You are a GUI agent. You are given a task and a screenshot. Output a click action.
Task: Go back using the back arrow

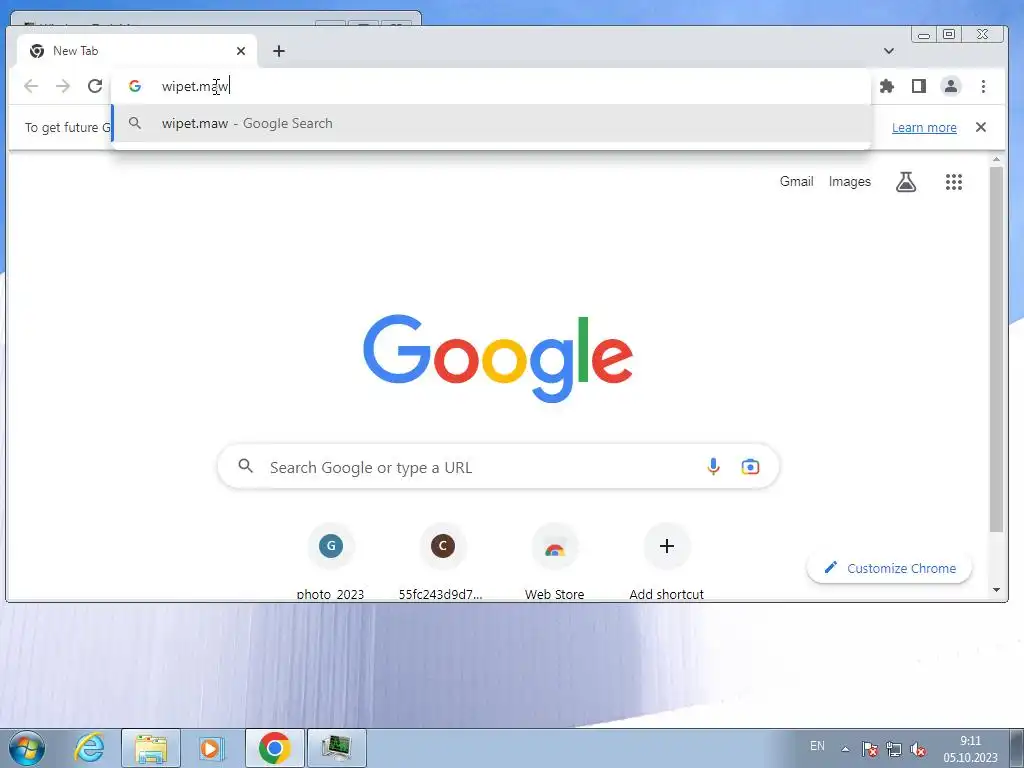31,86
